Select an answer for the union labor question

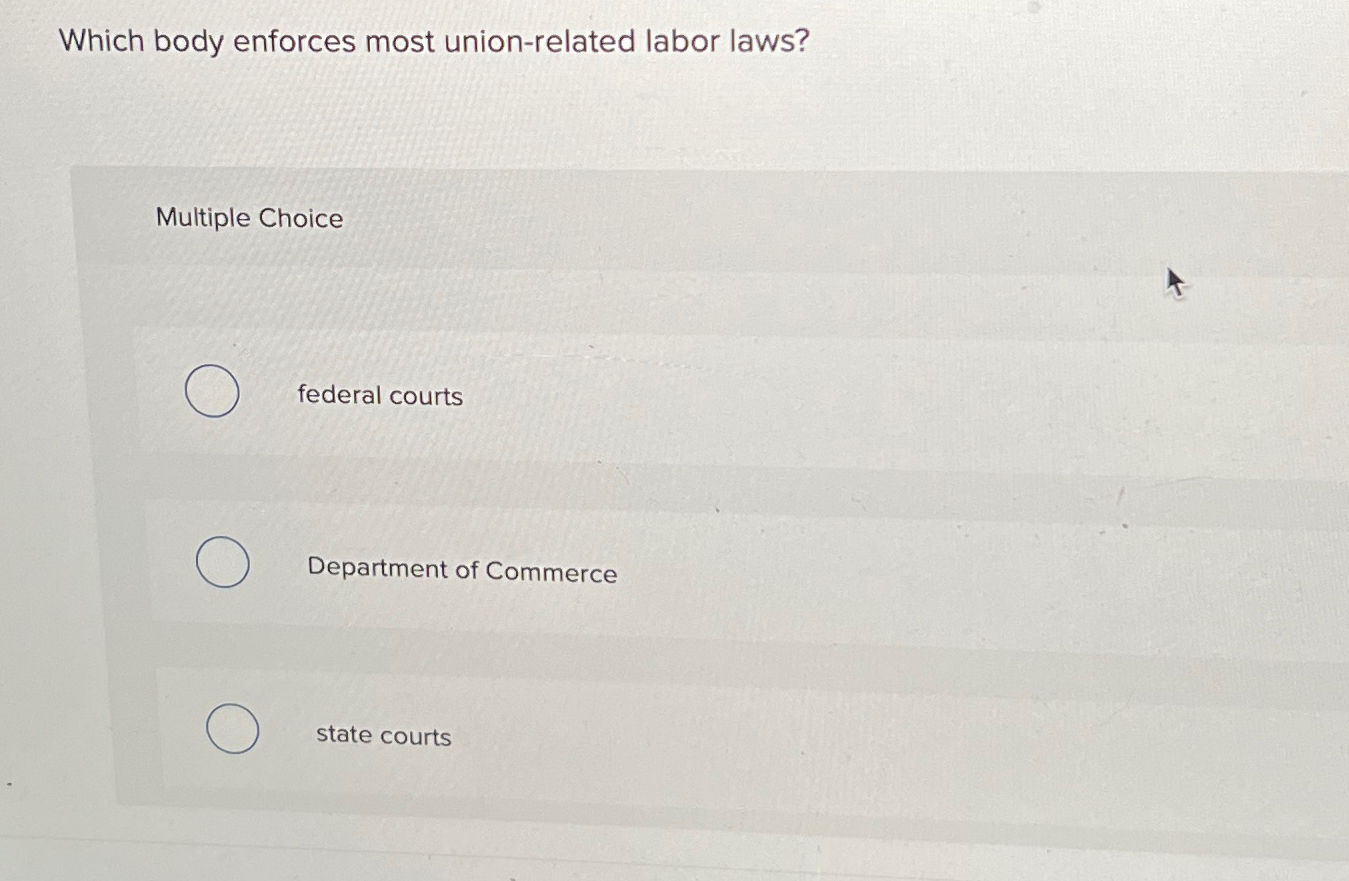211,392
